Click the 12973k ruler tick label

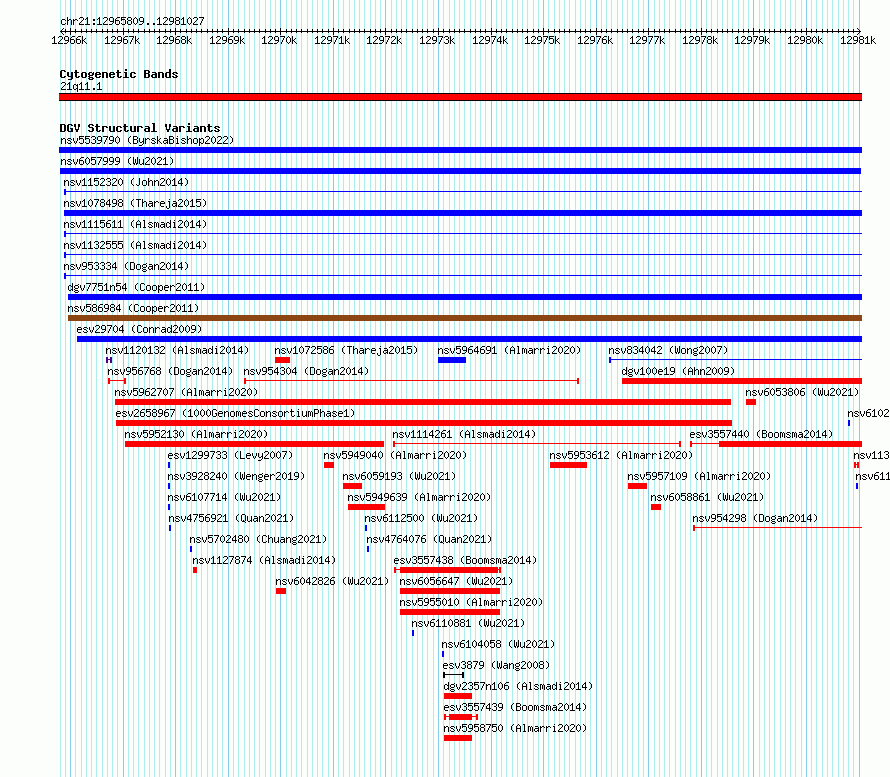point(437,40)
